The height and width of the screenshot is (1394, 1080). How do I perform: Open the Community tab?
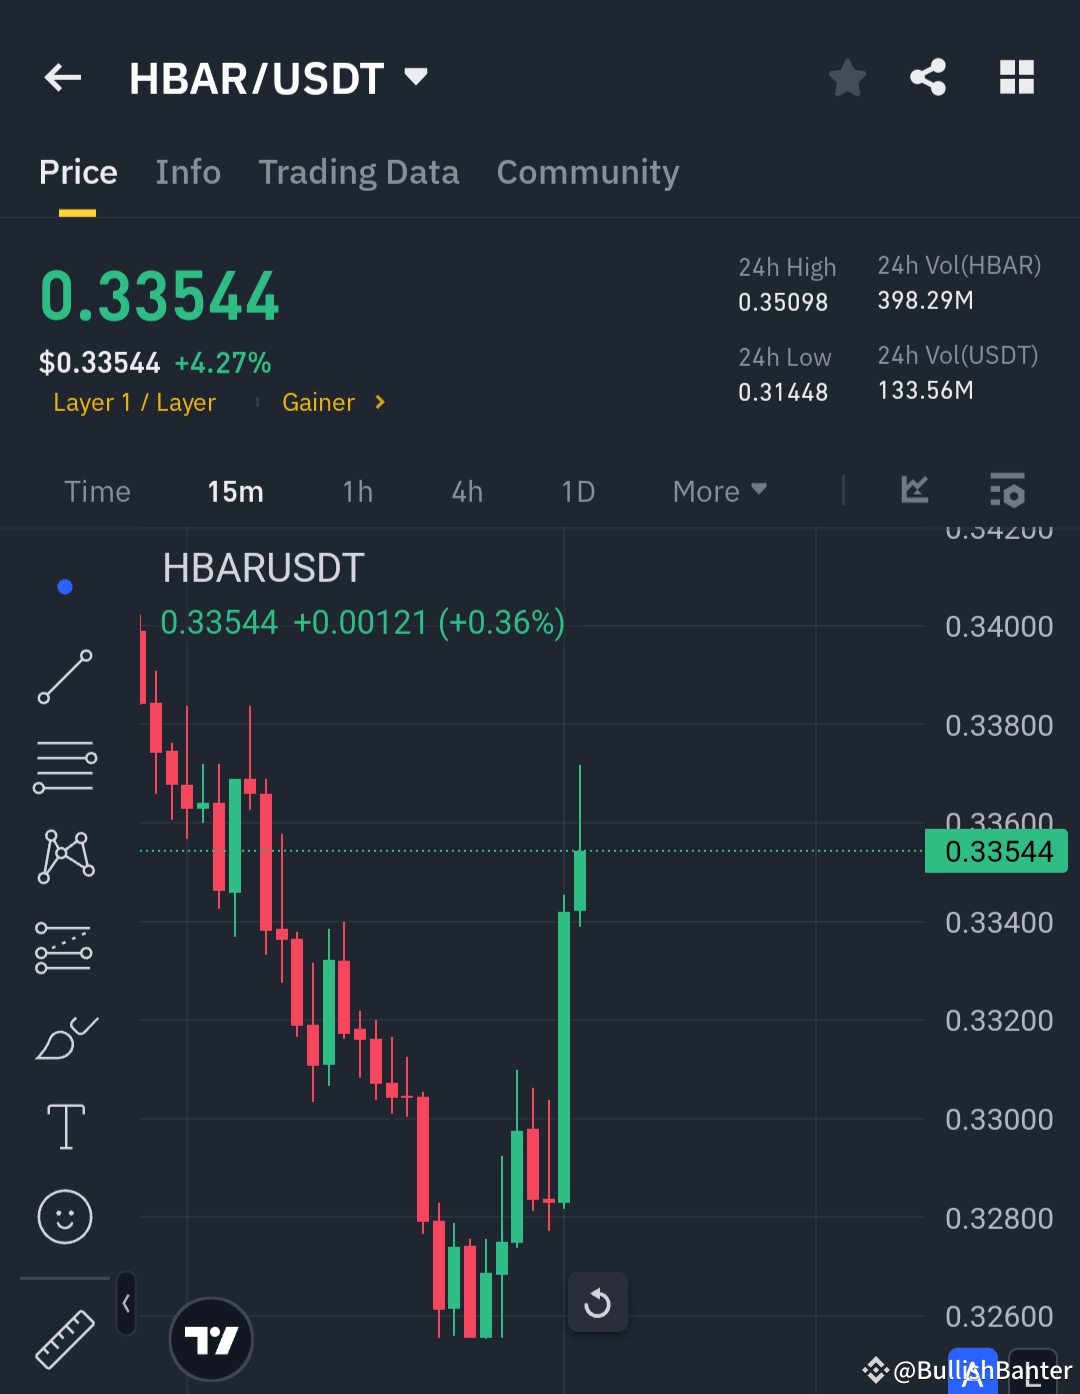(x=587, y=172)
